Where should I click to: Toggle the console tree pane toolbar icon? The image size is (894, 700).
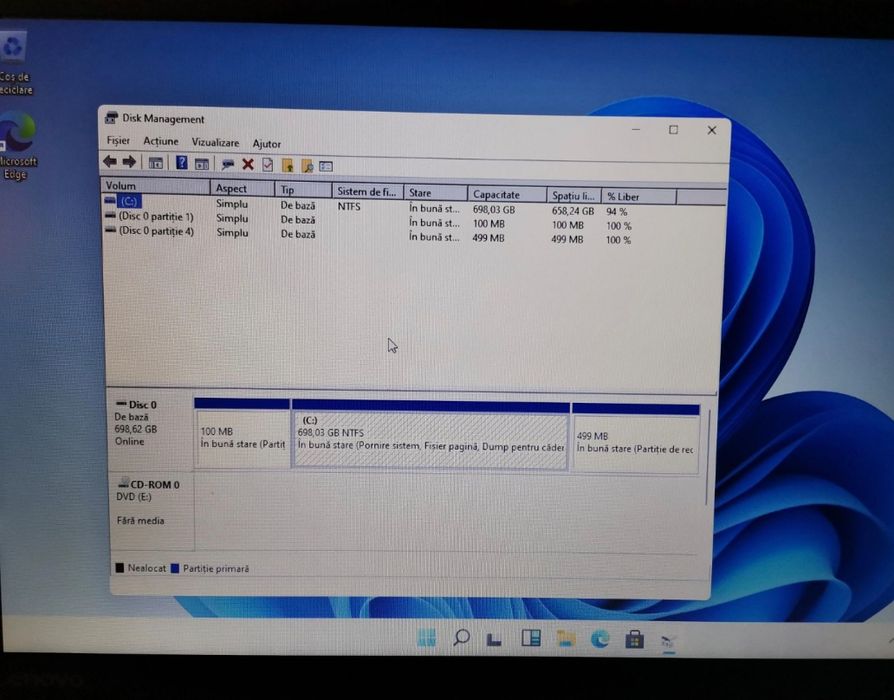pyautogui.click(x=156, y=164)
